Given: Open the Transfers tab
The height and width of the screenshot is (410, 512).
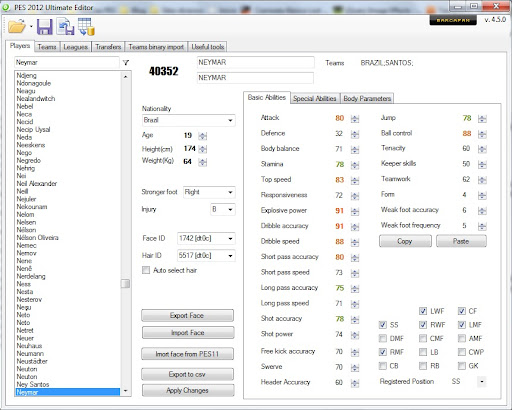Looking at the screenshot, I should [x=108, y=47].
